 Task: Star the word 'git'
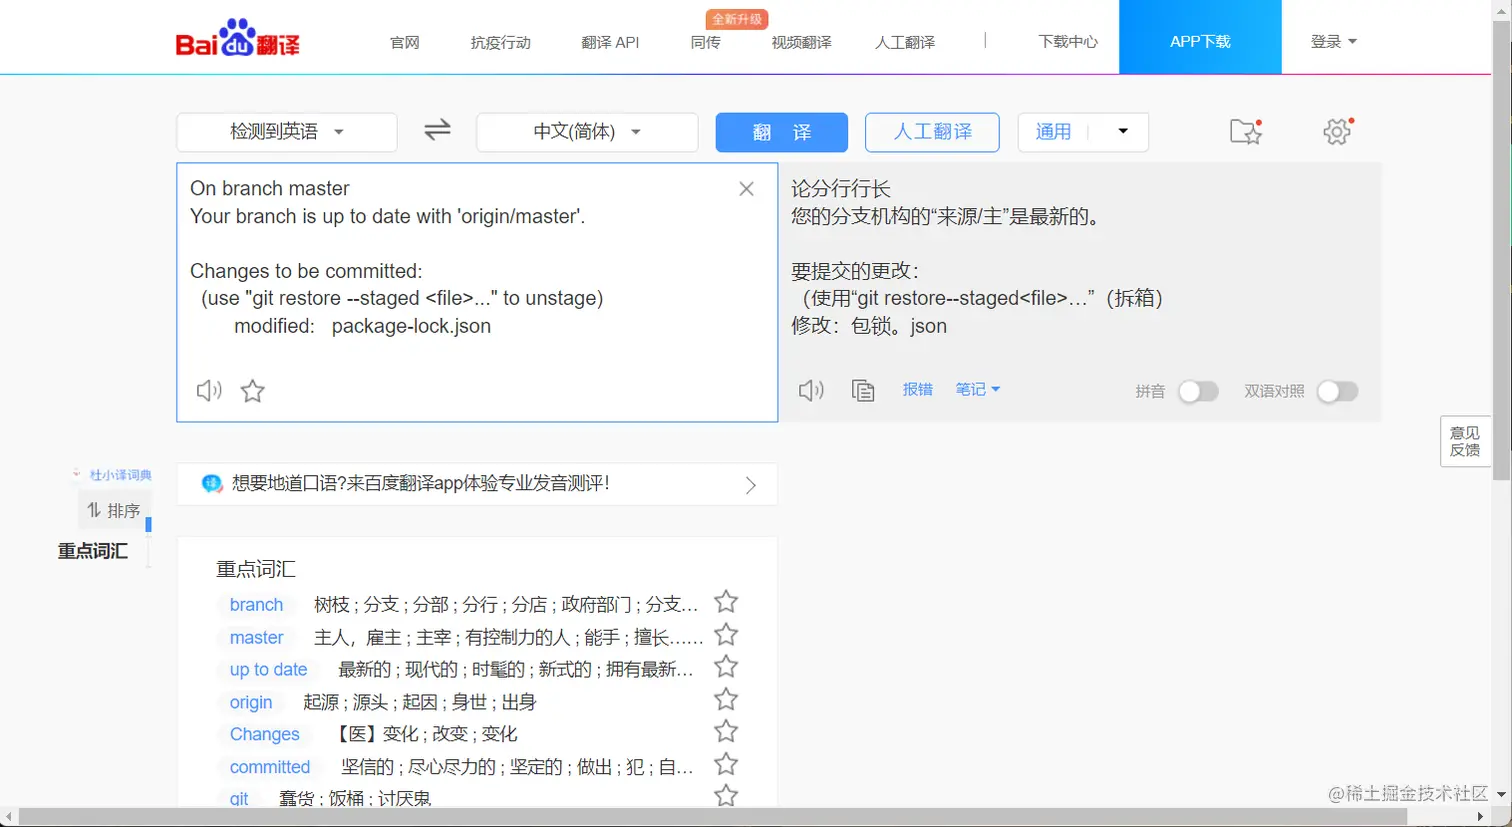coord(726,796)
